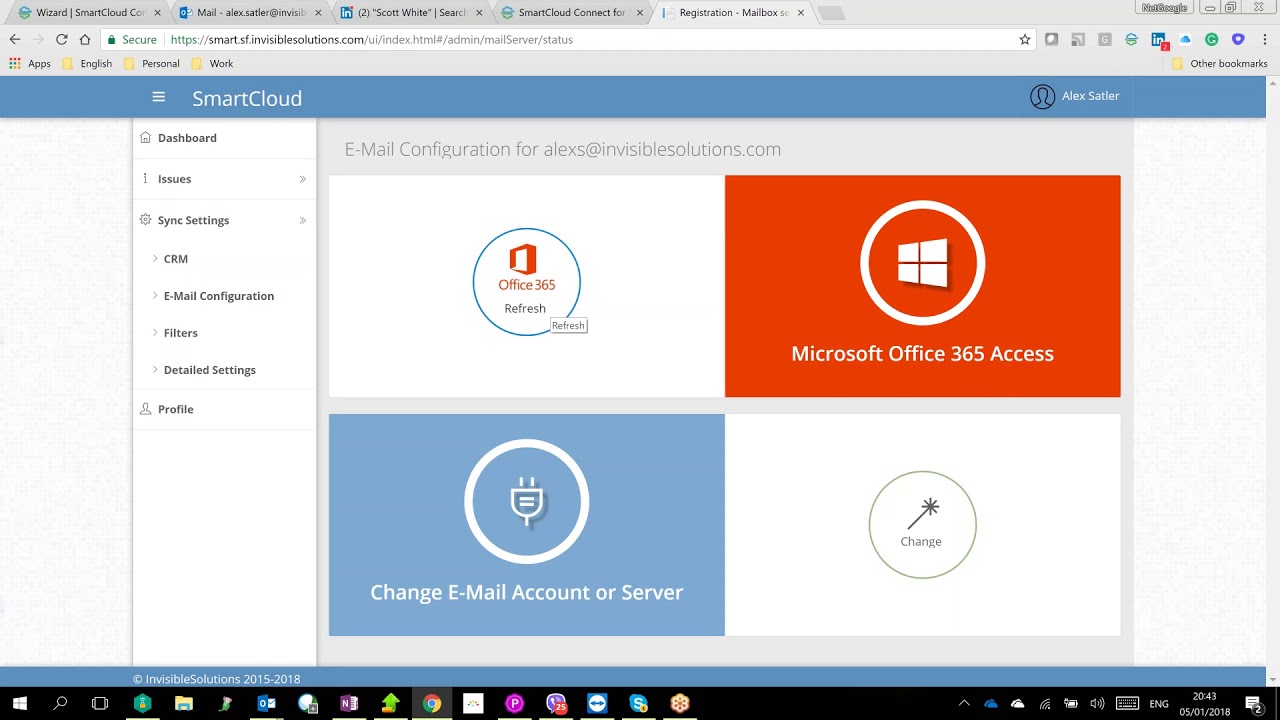Click the browser back arrow
Screen dimensions: 1280x720
pos(14,40)
